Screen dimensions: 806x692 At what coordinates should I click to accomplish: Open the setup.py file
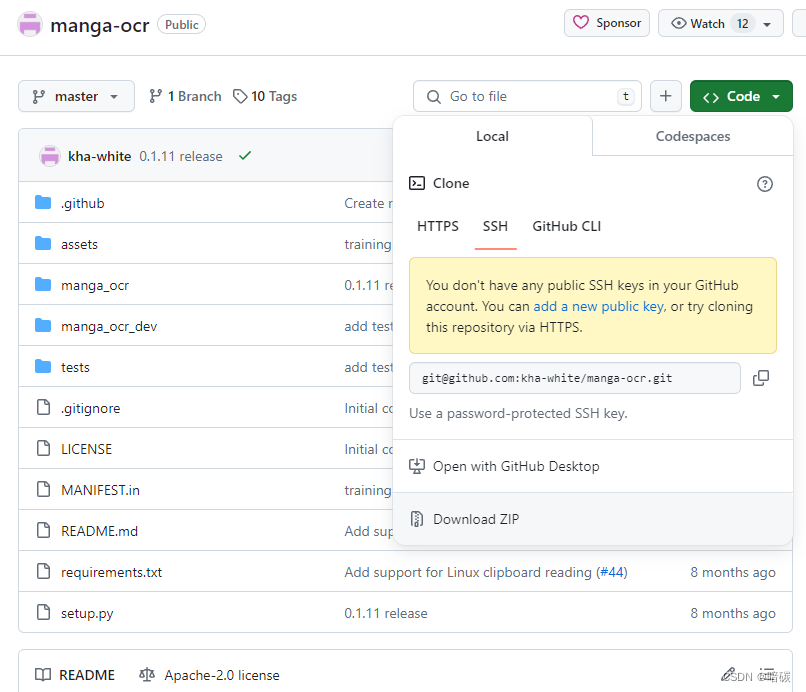click(x=87, y=613)
